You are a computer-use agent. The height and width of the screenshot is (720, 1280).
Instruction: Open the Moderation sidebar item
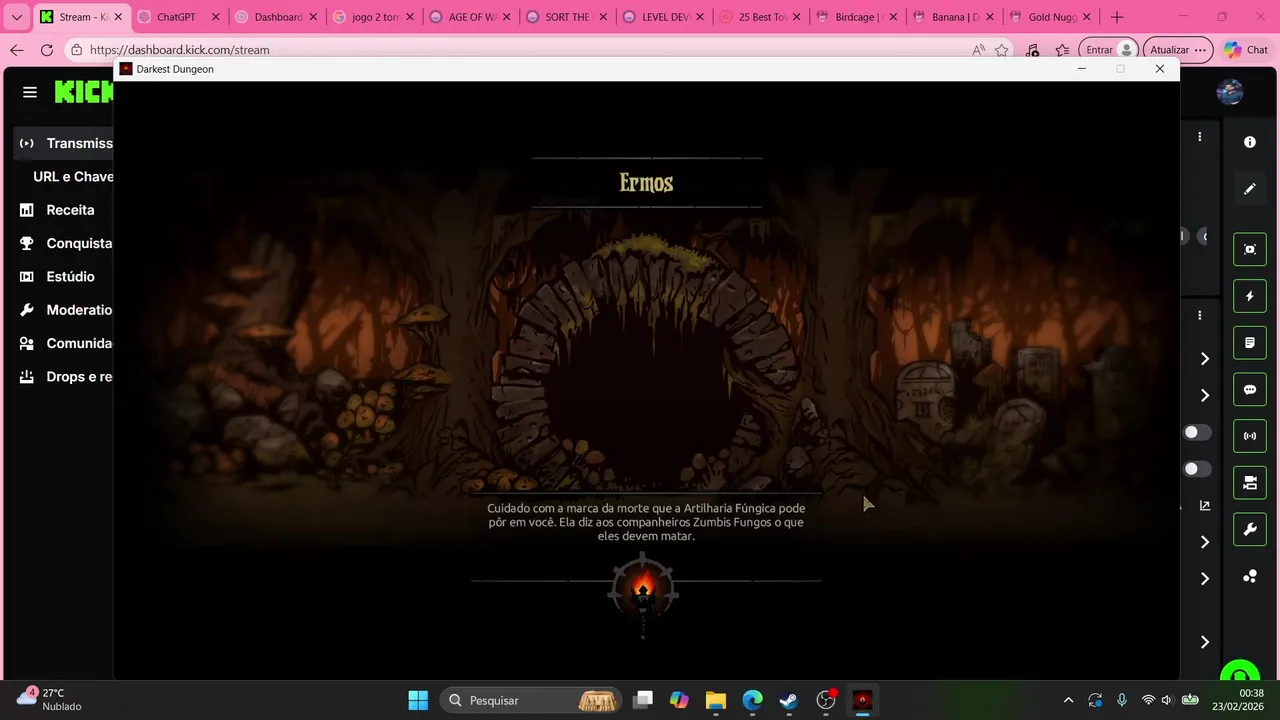pyautogui.click(x=64, y=310)
